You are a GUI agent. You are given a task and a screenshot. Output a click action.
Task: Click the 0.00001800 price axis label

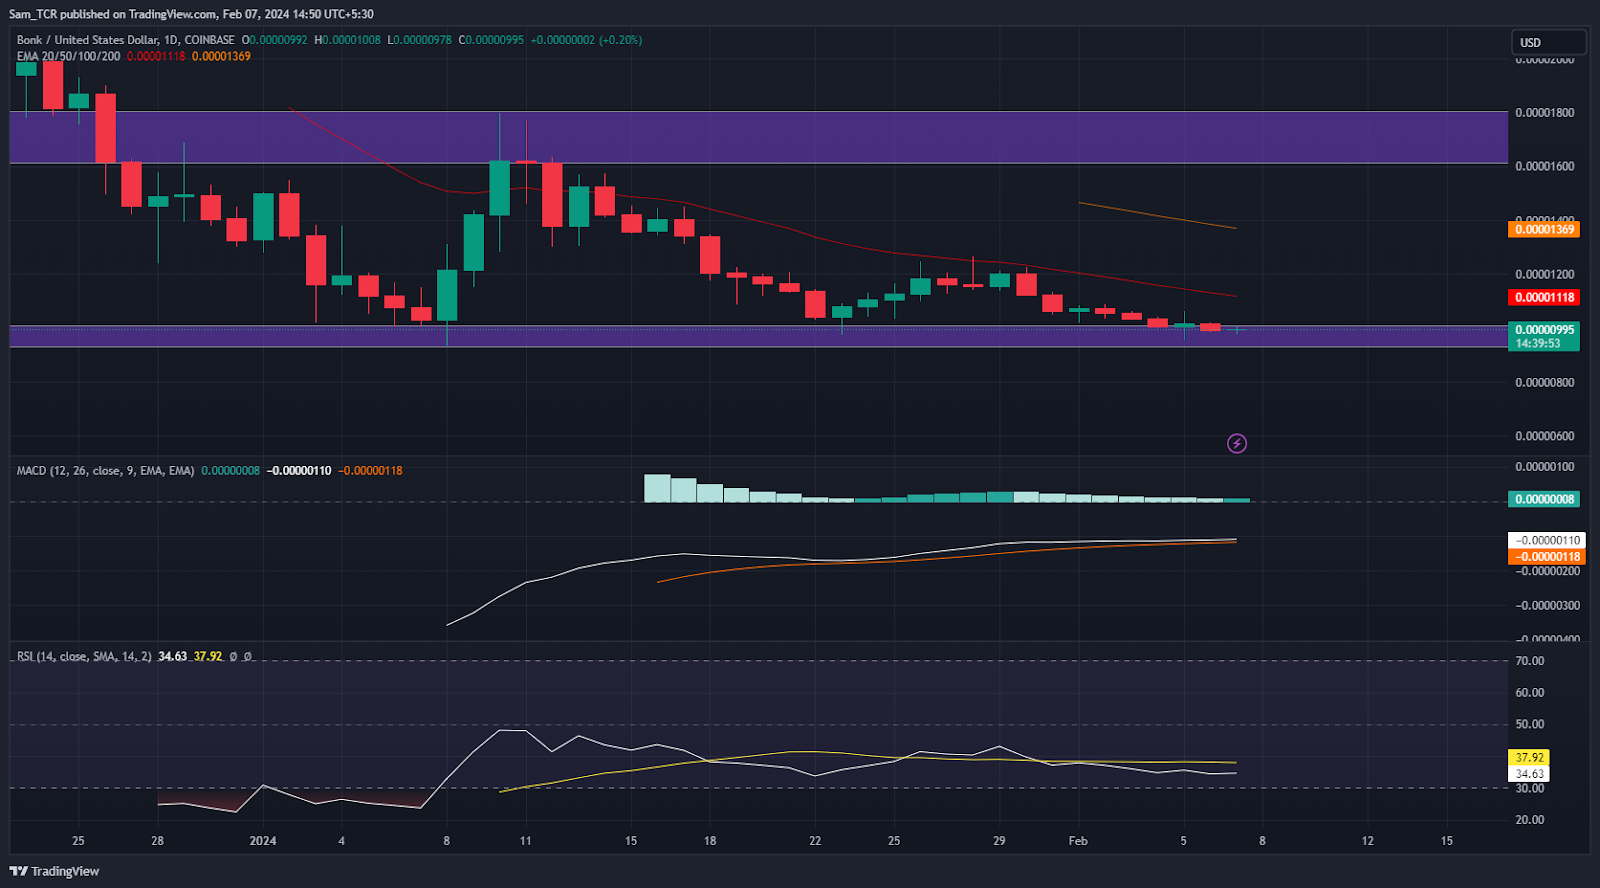[x=1544, y=113]
